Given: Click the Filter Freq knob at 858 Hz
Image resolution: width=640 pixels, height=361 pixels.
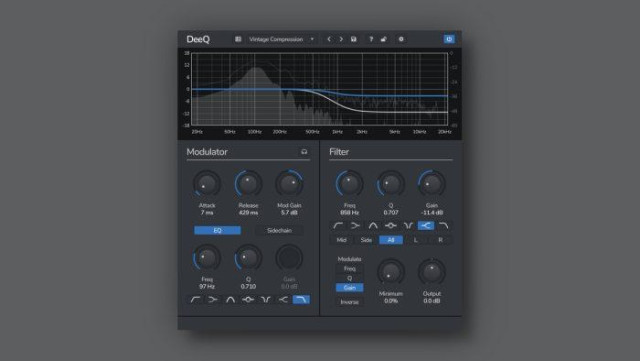Looking at the screenshot, I should (349, 184).
